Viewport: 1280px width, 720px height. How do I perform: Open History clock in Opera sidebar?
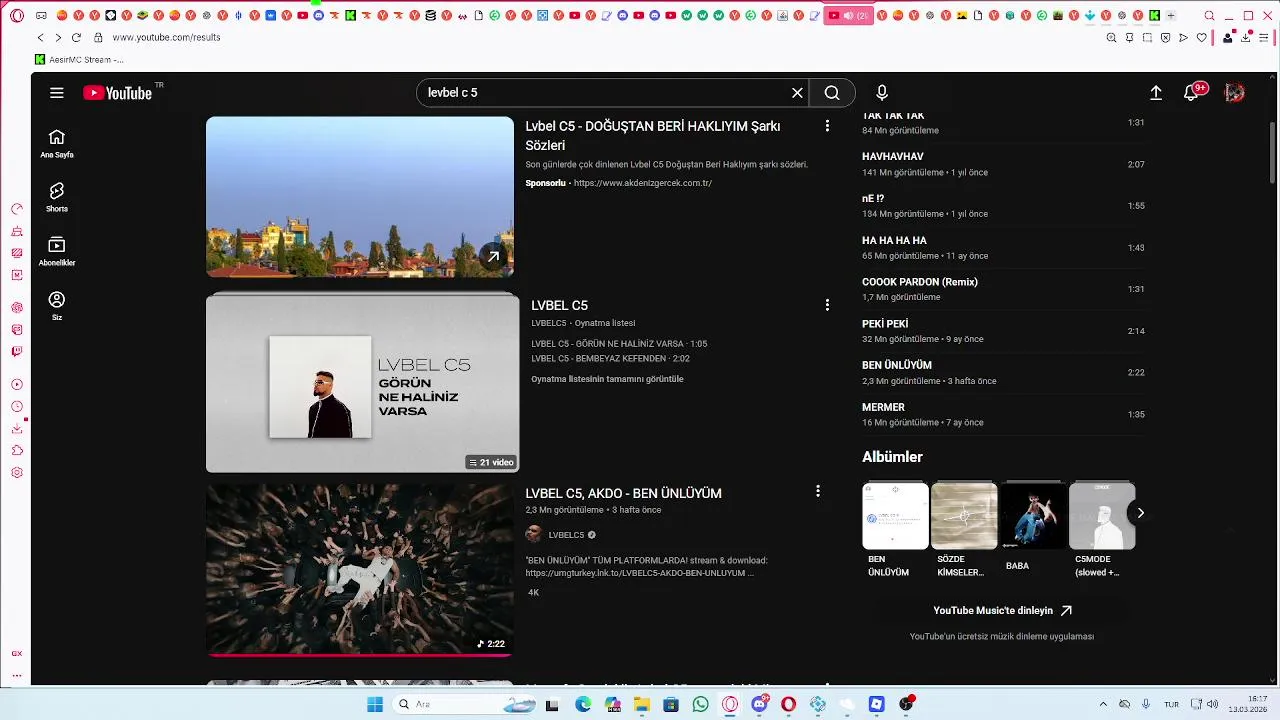(x=17, y=406)
